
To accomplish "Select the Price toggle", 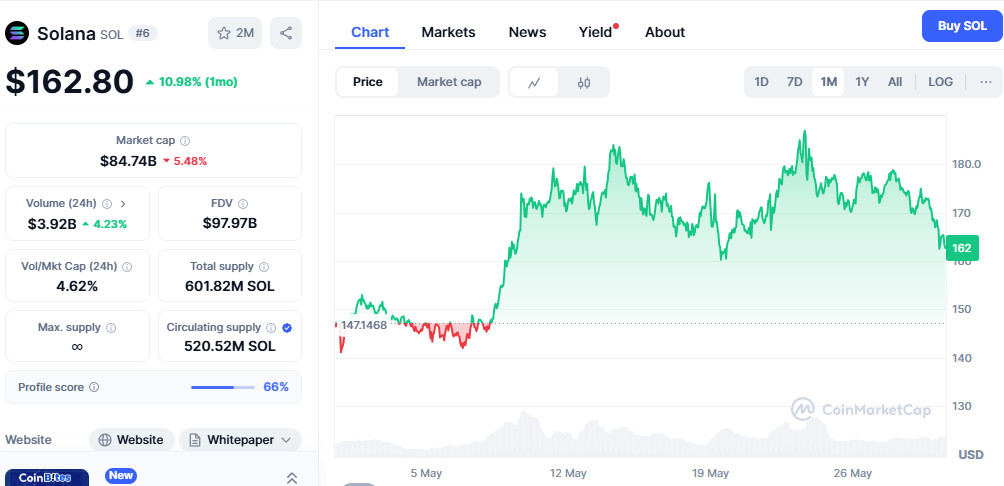I will [x=368, y=82].
